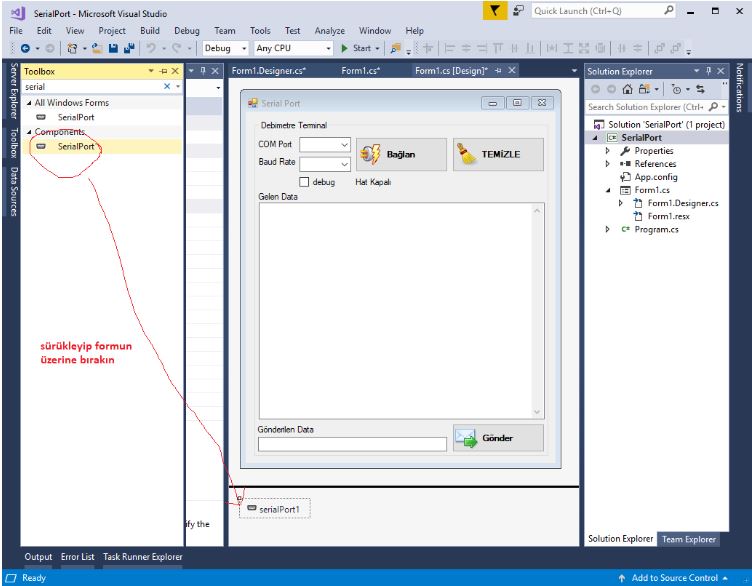Collapse the Components group in Toolbox

pyautogui.click(x=29, y=132)
